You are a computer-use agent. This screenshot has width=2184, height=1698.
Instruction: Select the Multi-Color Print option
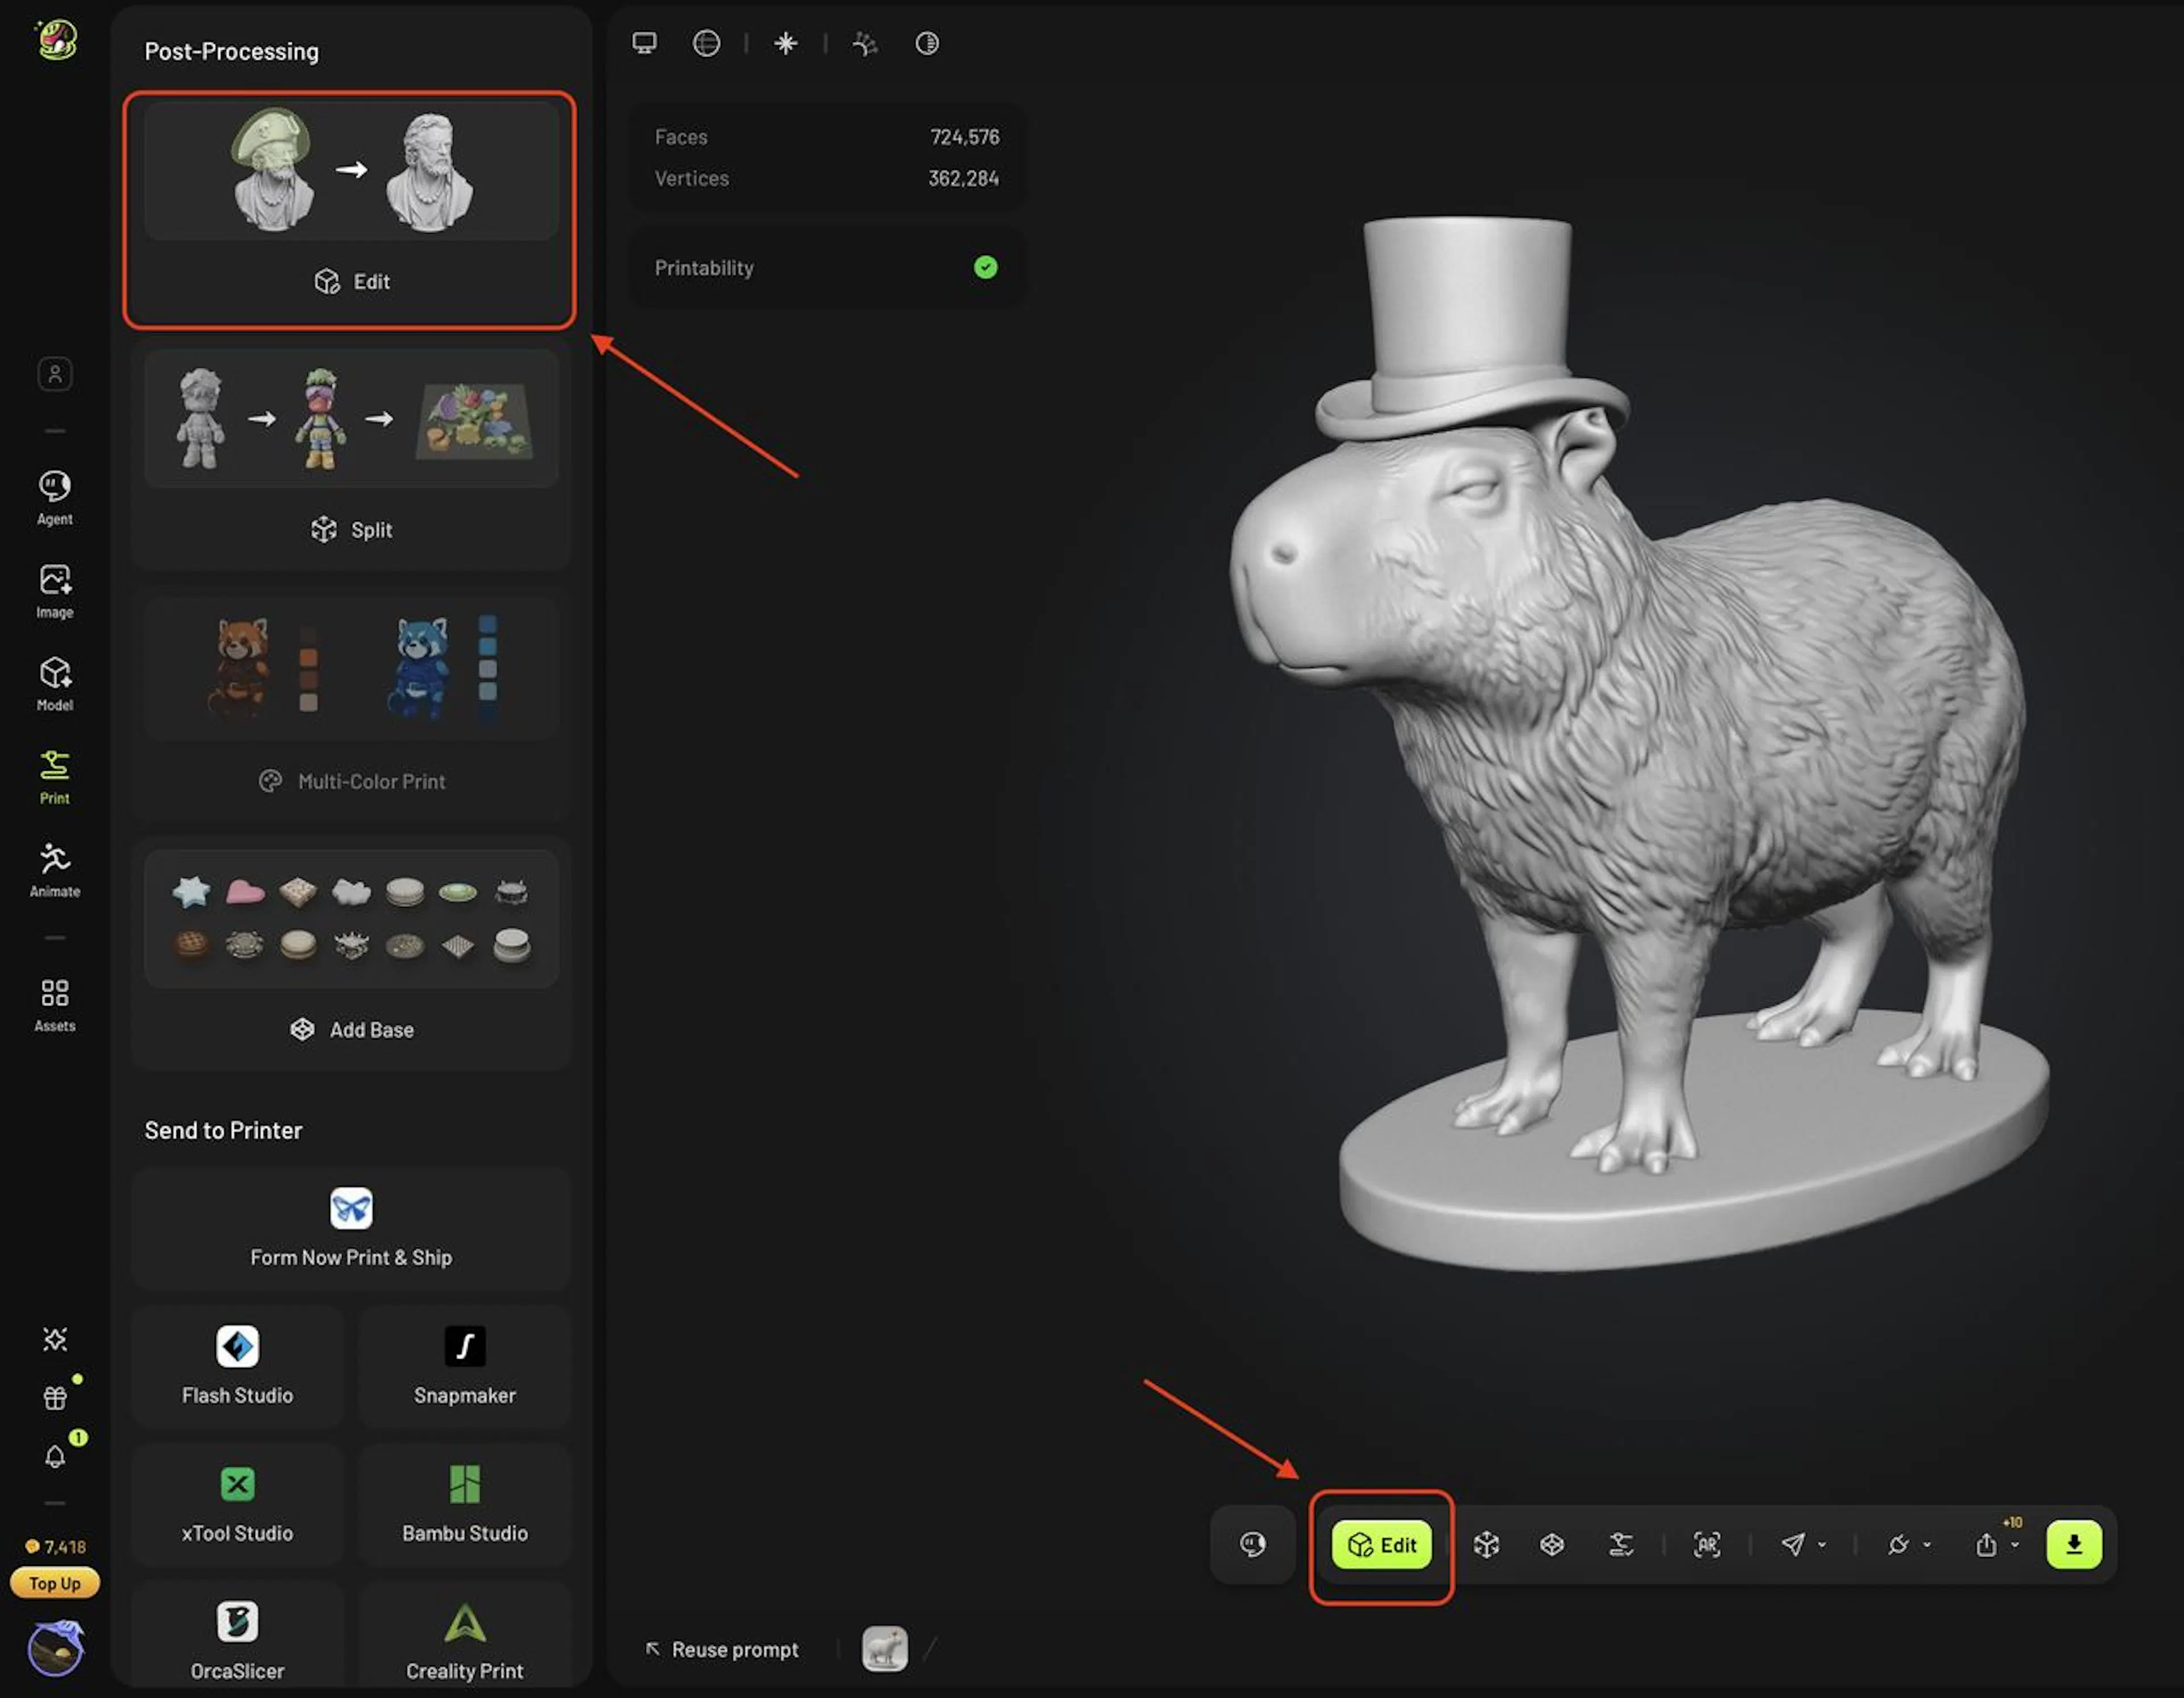click(351, 708)
